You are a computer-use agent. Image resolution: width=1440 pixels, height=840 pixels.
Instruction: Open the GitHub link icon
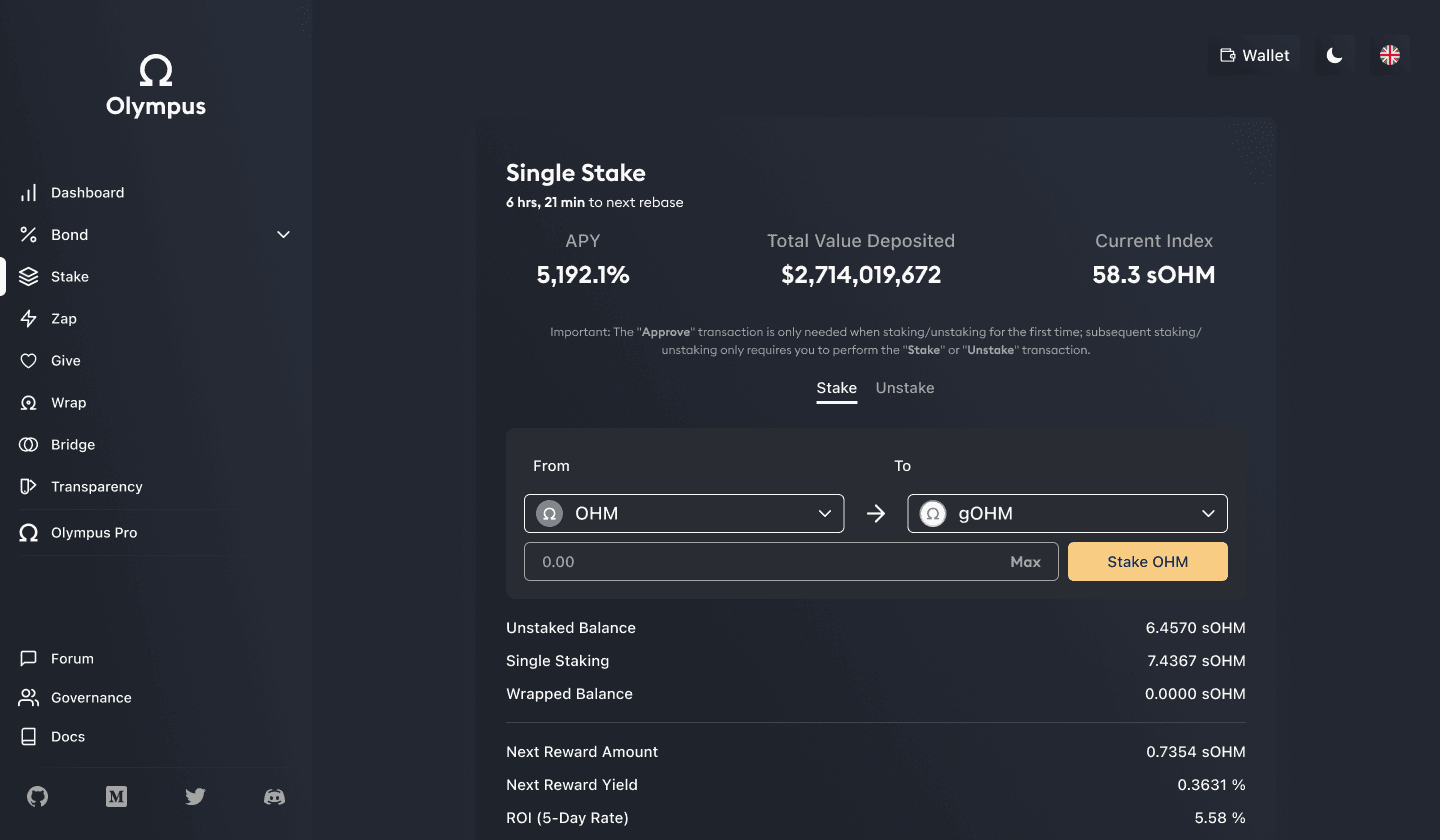tap(37, 797)
